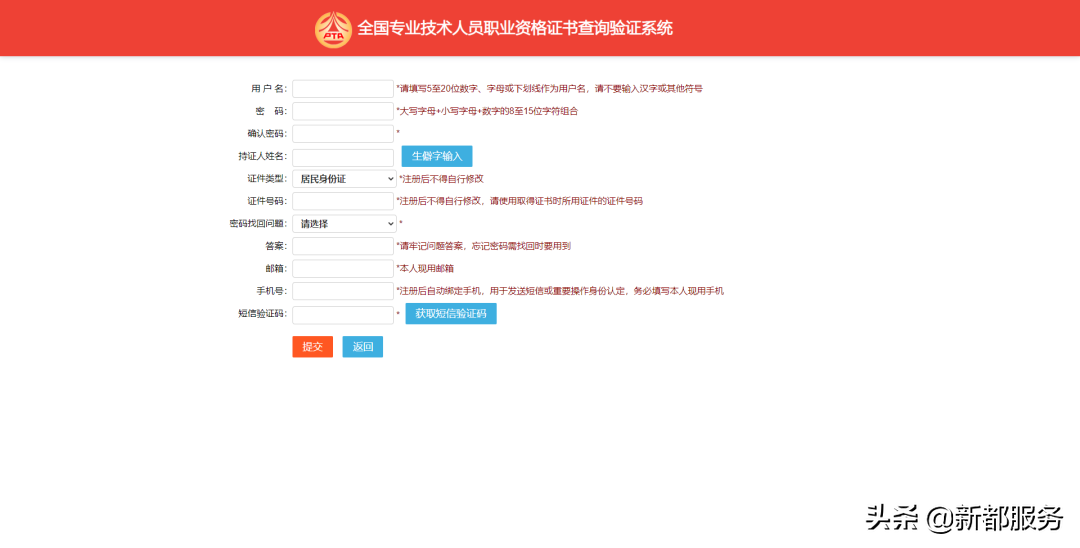The height and width of the screenshot is (548, 1080).
Task: Click the blue 返回 button
Action: tap(362, 347)
